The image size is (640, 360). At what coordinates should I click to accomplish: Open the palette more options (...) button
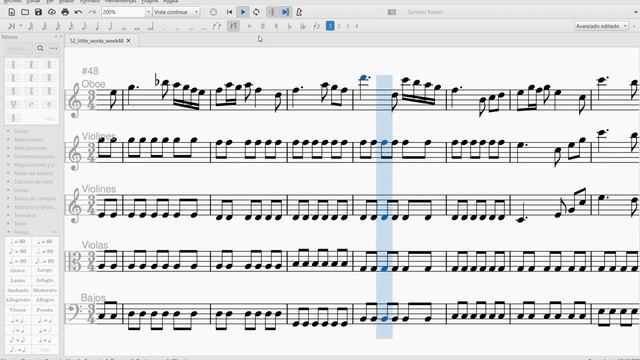54,49
